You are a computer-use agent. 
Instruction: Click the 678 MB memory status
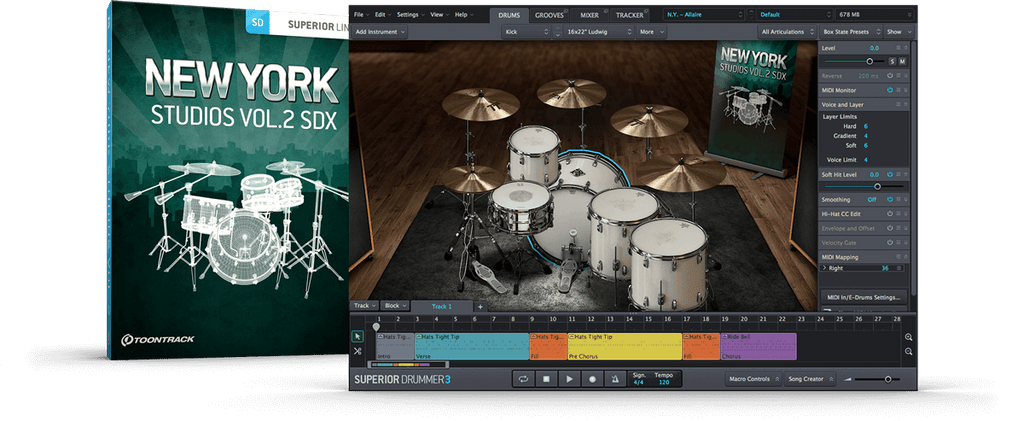pos(873,14)
